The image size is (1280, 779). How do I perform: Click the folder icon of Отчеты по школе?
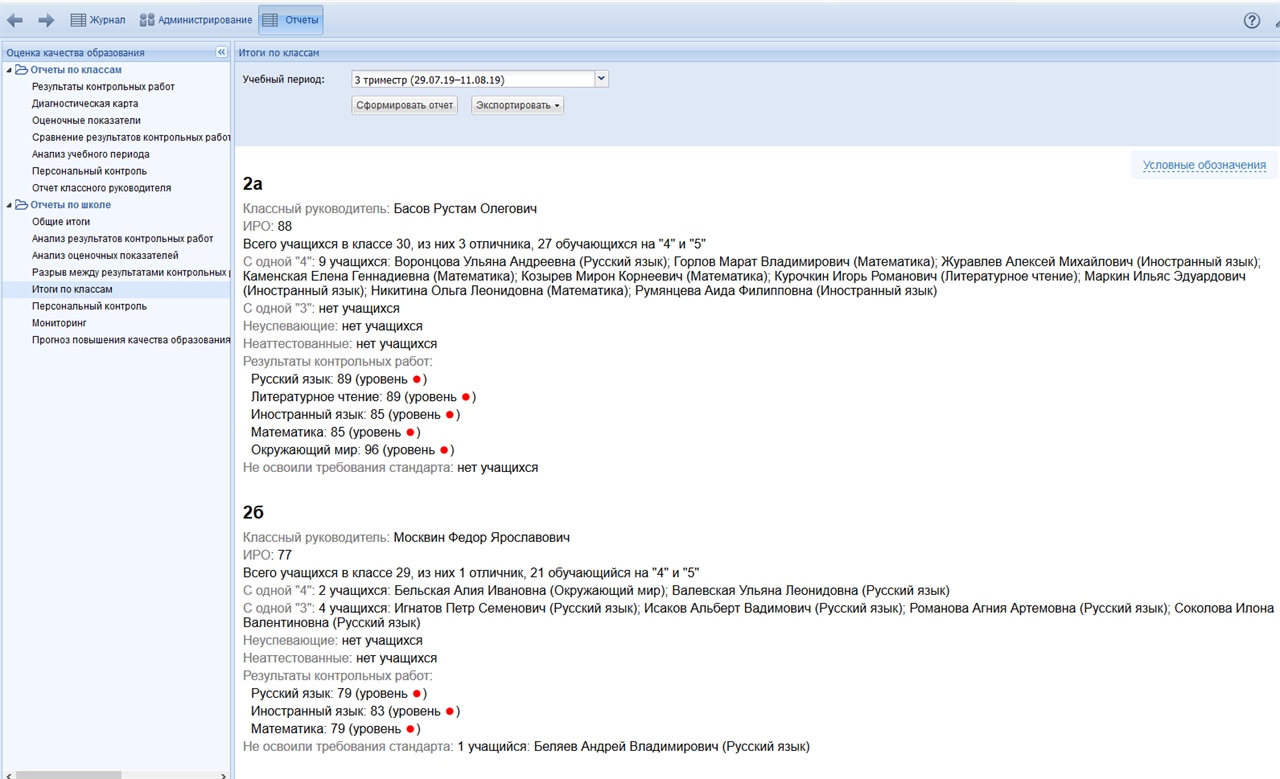21,205
